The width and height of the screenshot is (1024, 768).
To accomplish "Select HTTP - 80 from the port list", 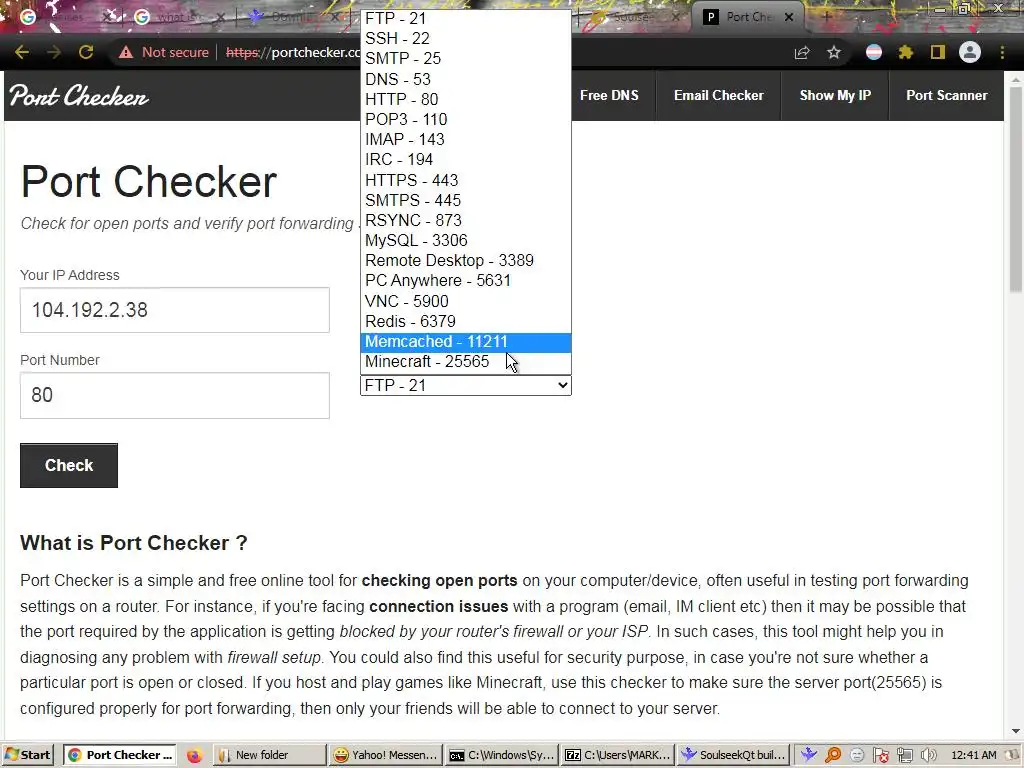I will click(466, 99).
